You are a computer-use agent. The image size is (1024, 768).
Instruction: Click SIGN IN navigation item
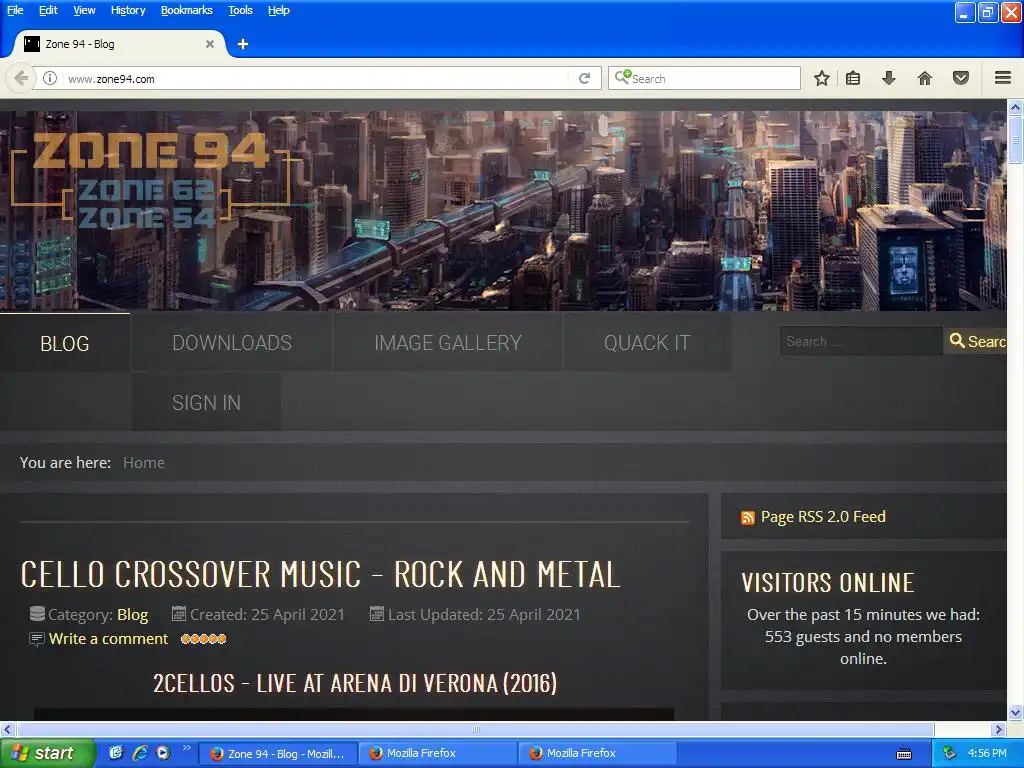point(206,403)
